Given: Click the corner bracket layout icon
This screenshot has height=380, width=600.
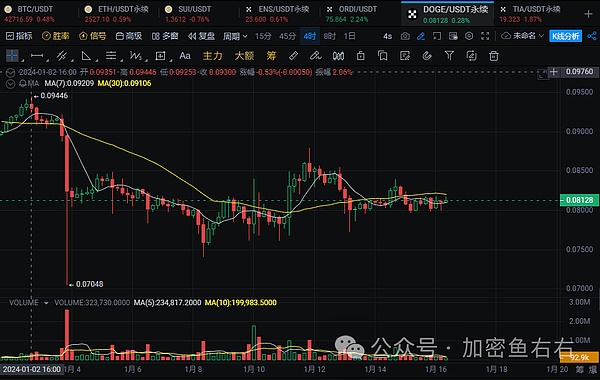Looking at the screenshot, I should [x=437, y=36].
